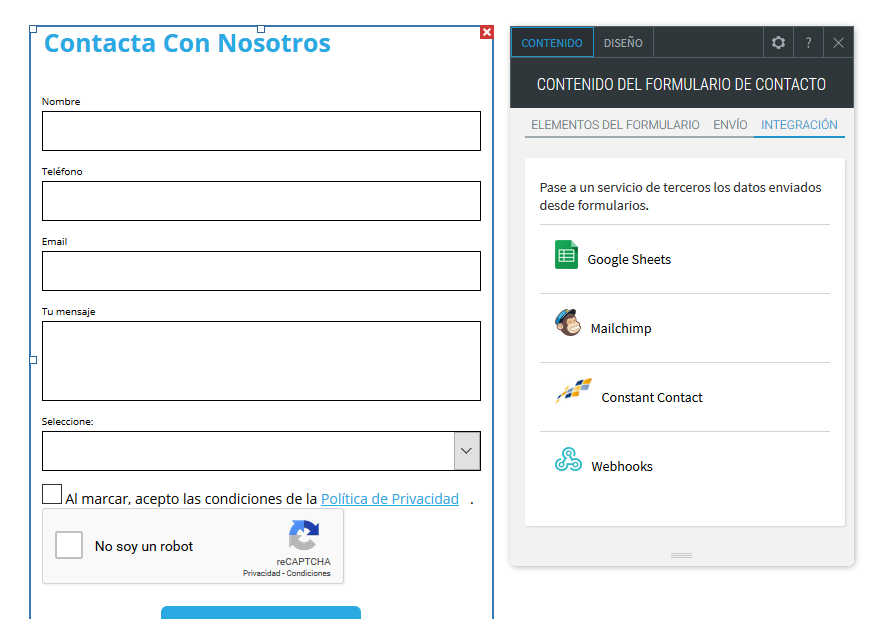This screenshot has height=619, width=874.
Task: Open the Elementos del Formulario tab
Action: tap(615, 125)
